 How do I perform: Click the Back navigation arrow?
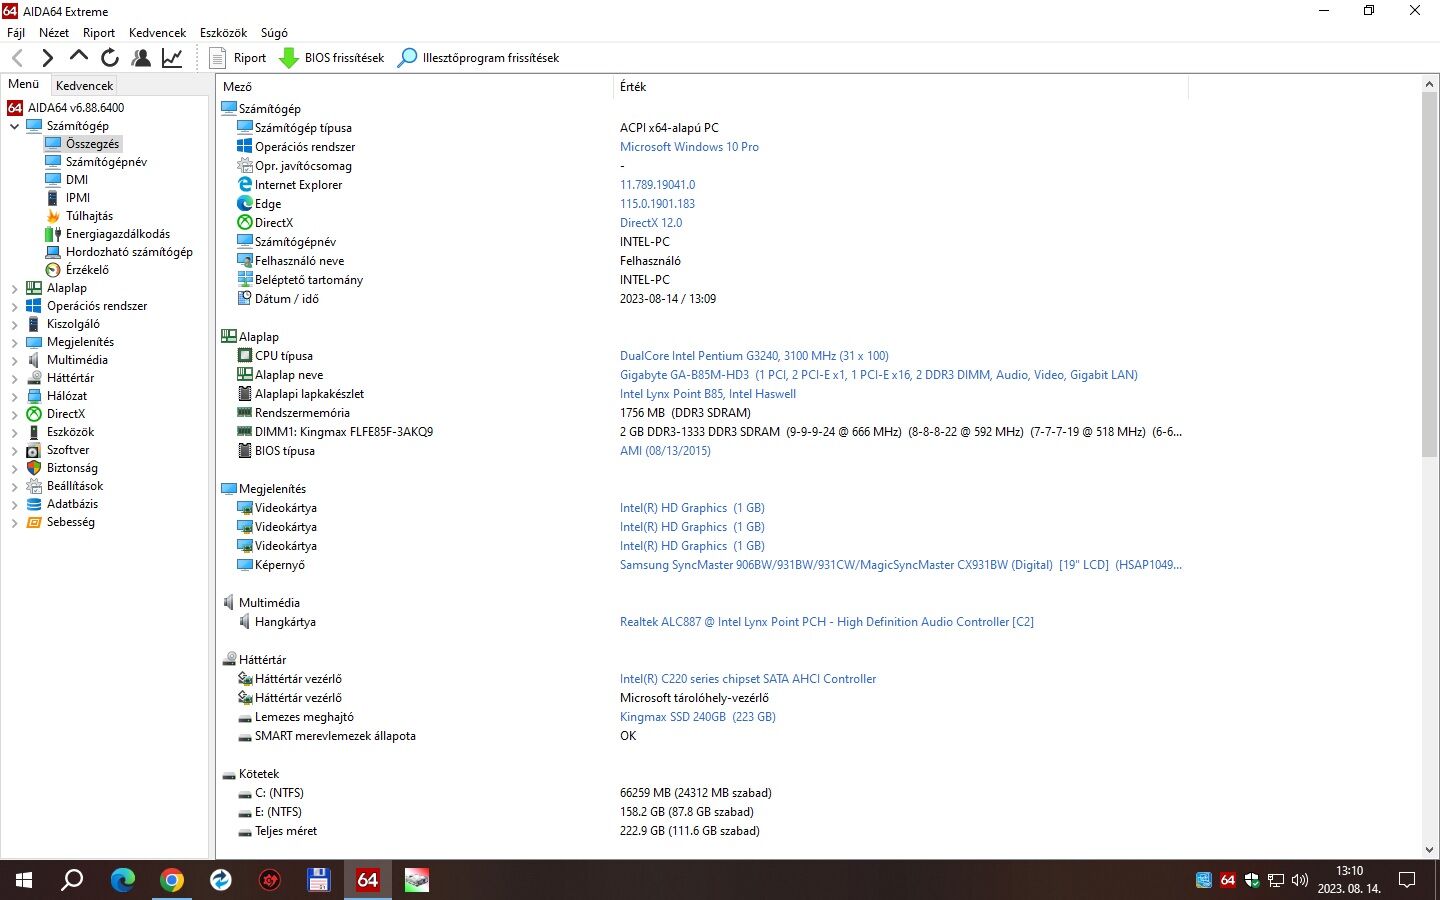point(17,58)
